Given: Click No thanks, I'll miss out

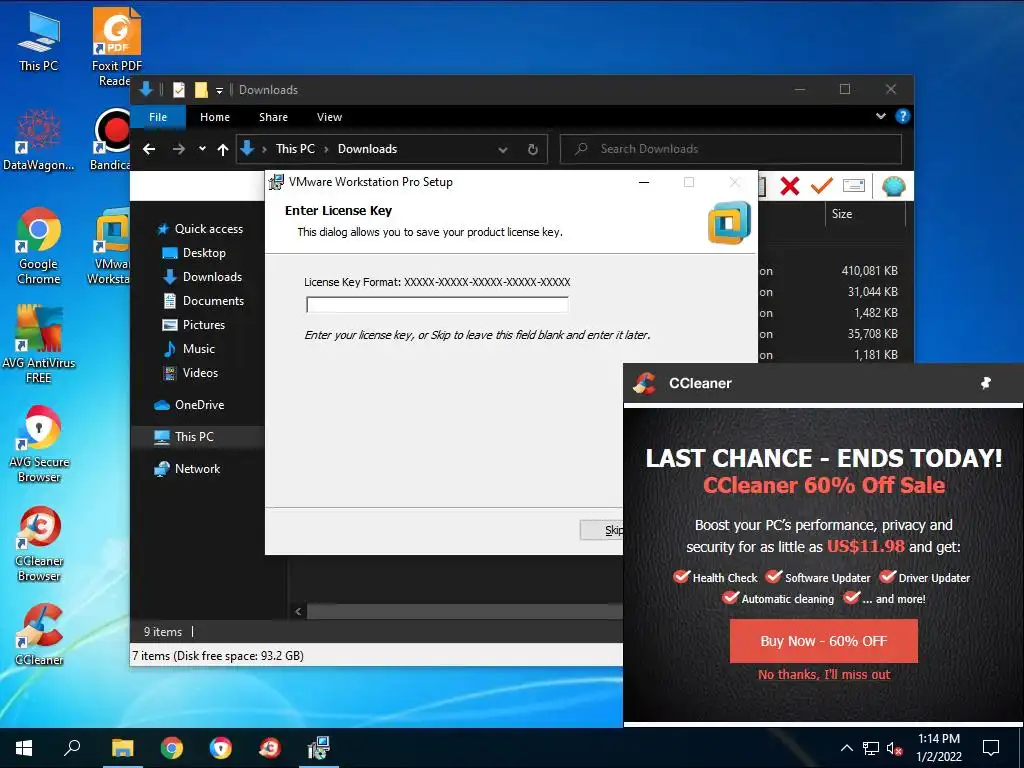Looking at the screenshot, I should [x=824, y=675].
